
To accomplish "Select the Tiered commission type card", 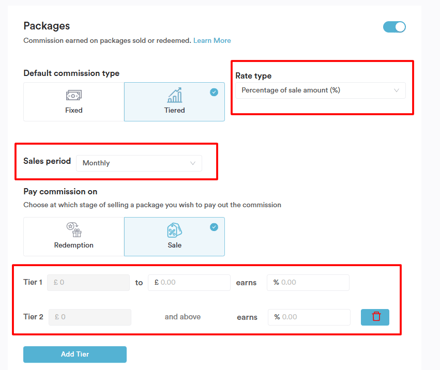I will click(x=174, y=102).
